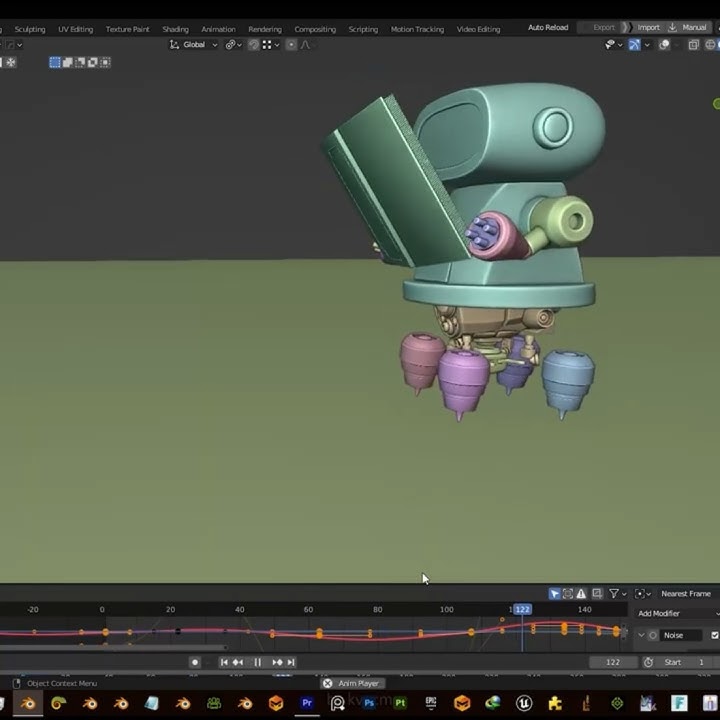Screen dimensions: 720x720
Task: Switch to the Scripting workspace tab
Action: tap(363, 29)
